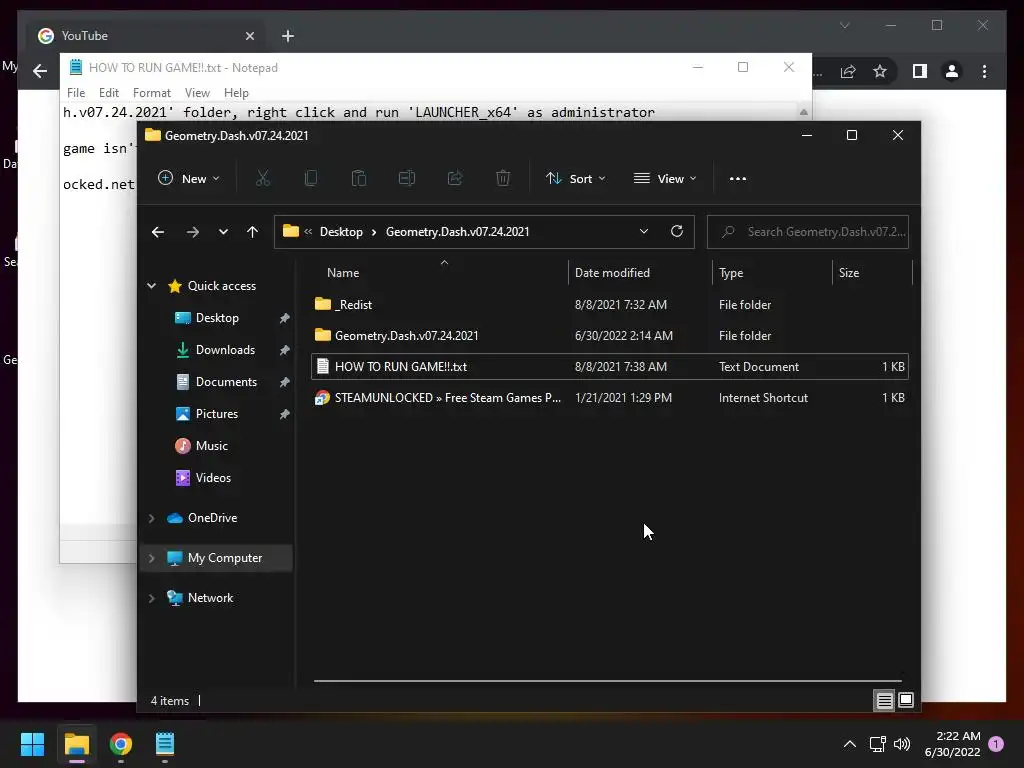Open the volume speaker icon in tray
The height and width of the screenshot is (768, 1024).
coord(902,744)
